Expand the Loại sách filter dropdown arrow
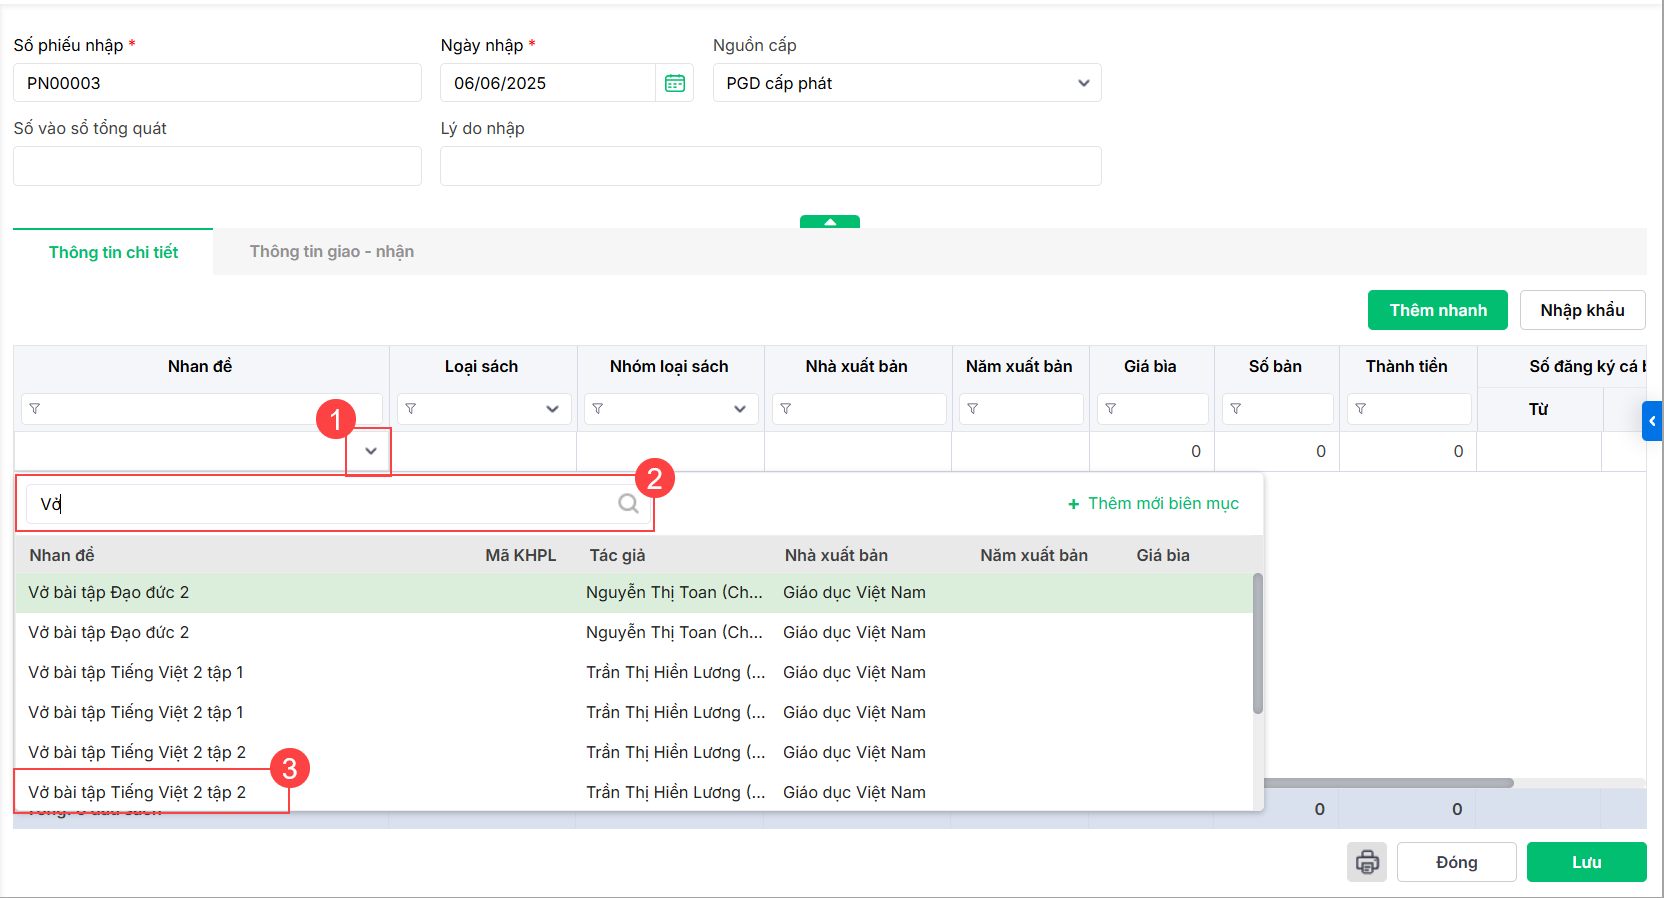1664x898 pixels. tap(552, 409)
